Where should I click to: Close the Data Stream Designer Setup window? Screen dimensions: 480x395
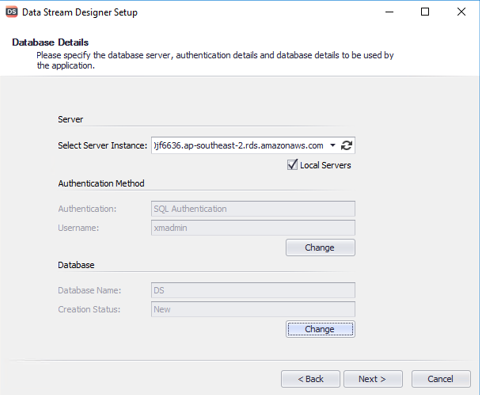[x=461, y=12]
